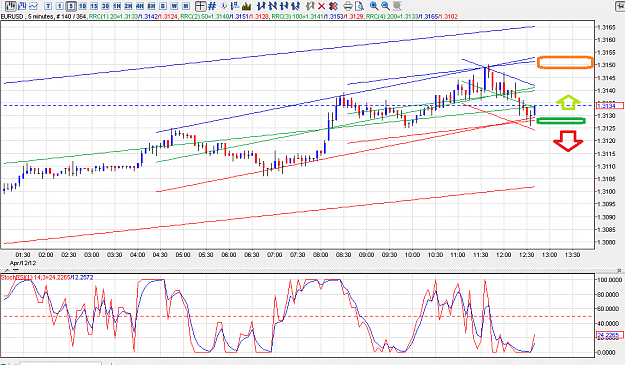Screen dimensions: 625x365
Task: Open the price/period settings icon
Action: [x=235, y=6]
